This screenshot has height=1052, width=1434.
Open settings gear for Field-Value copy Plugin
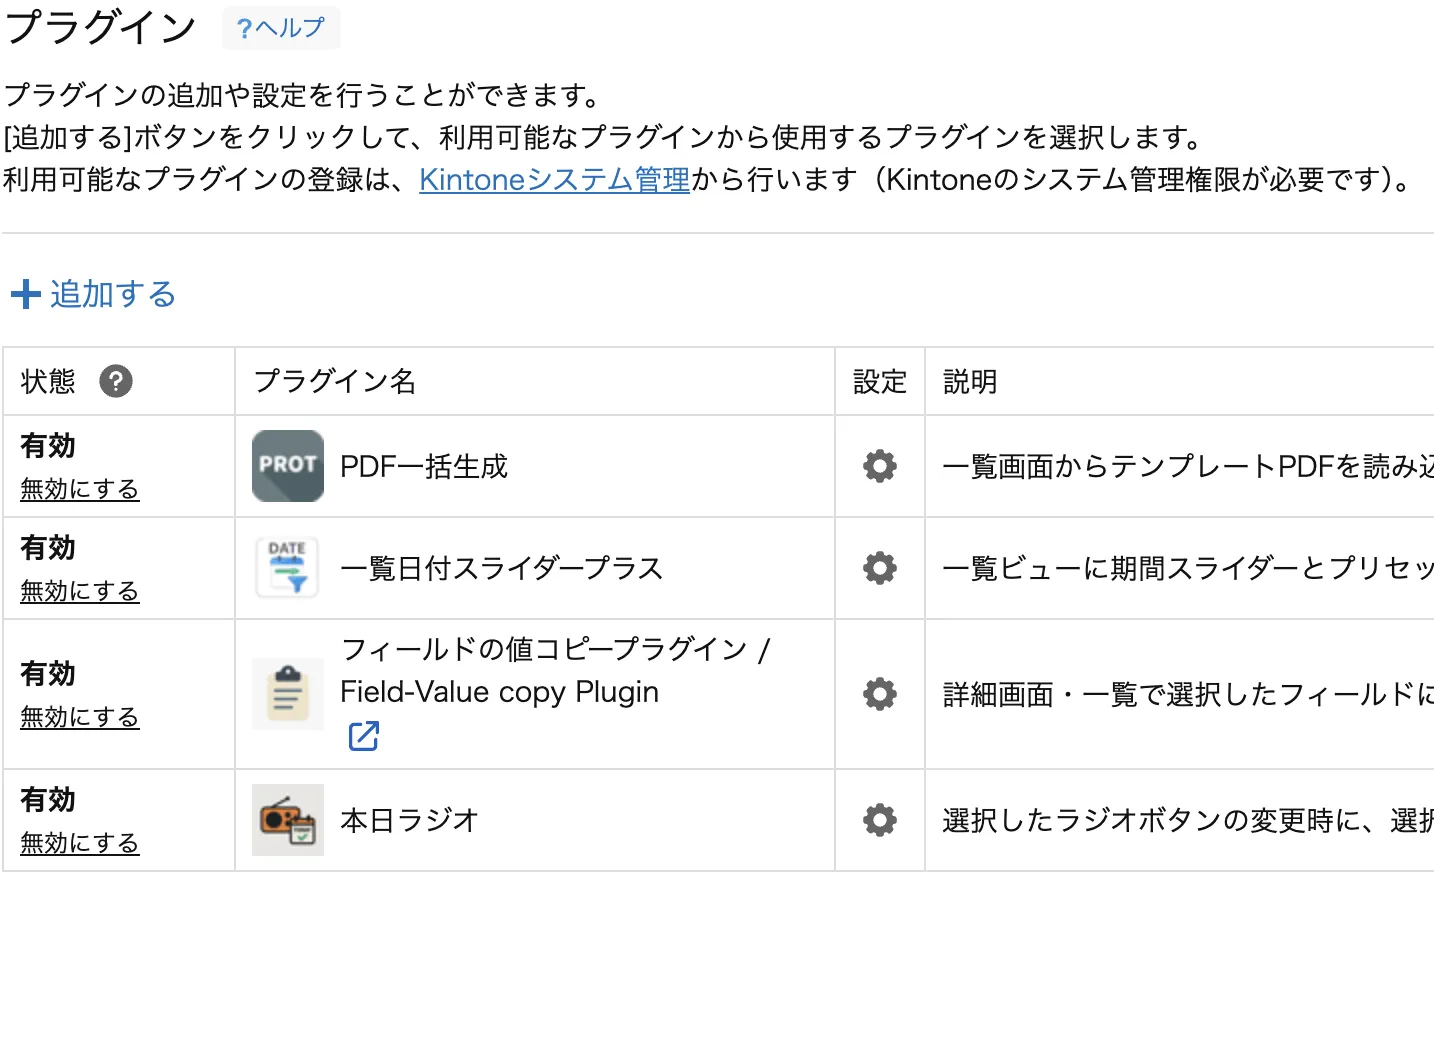click(878, 693)
